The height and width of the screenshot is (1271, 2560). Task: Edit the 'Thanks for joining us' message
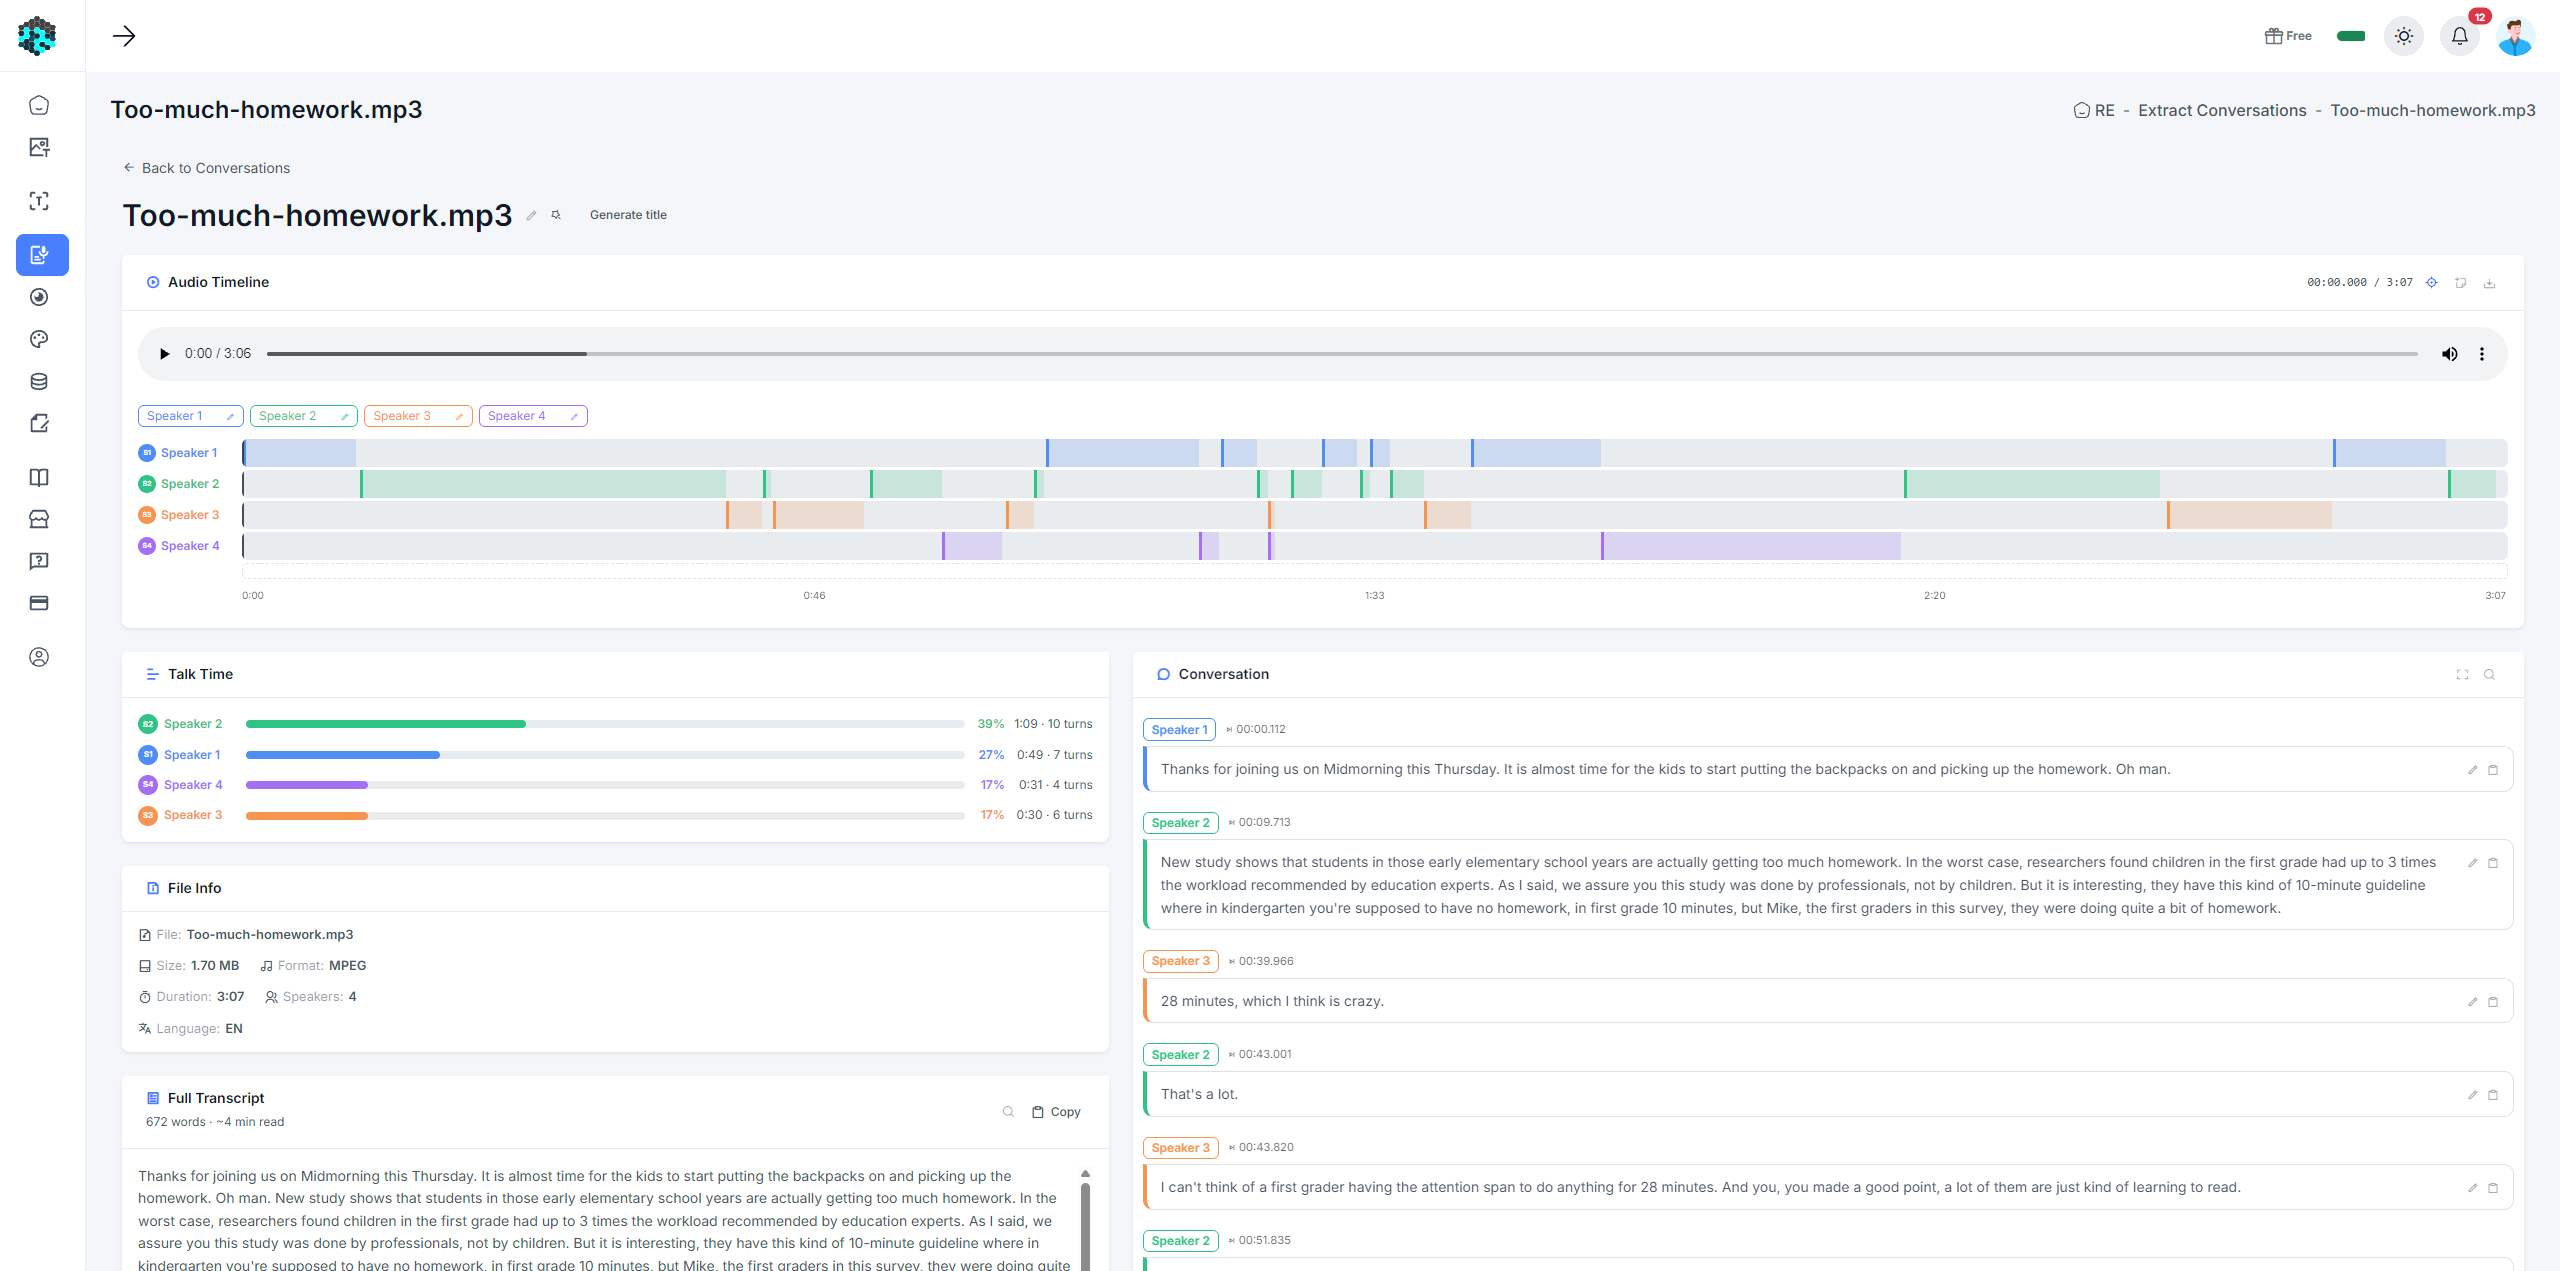tap(2472, 770)
